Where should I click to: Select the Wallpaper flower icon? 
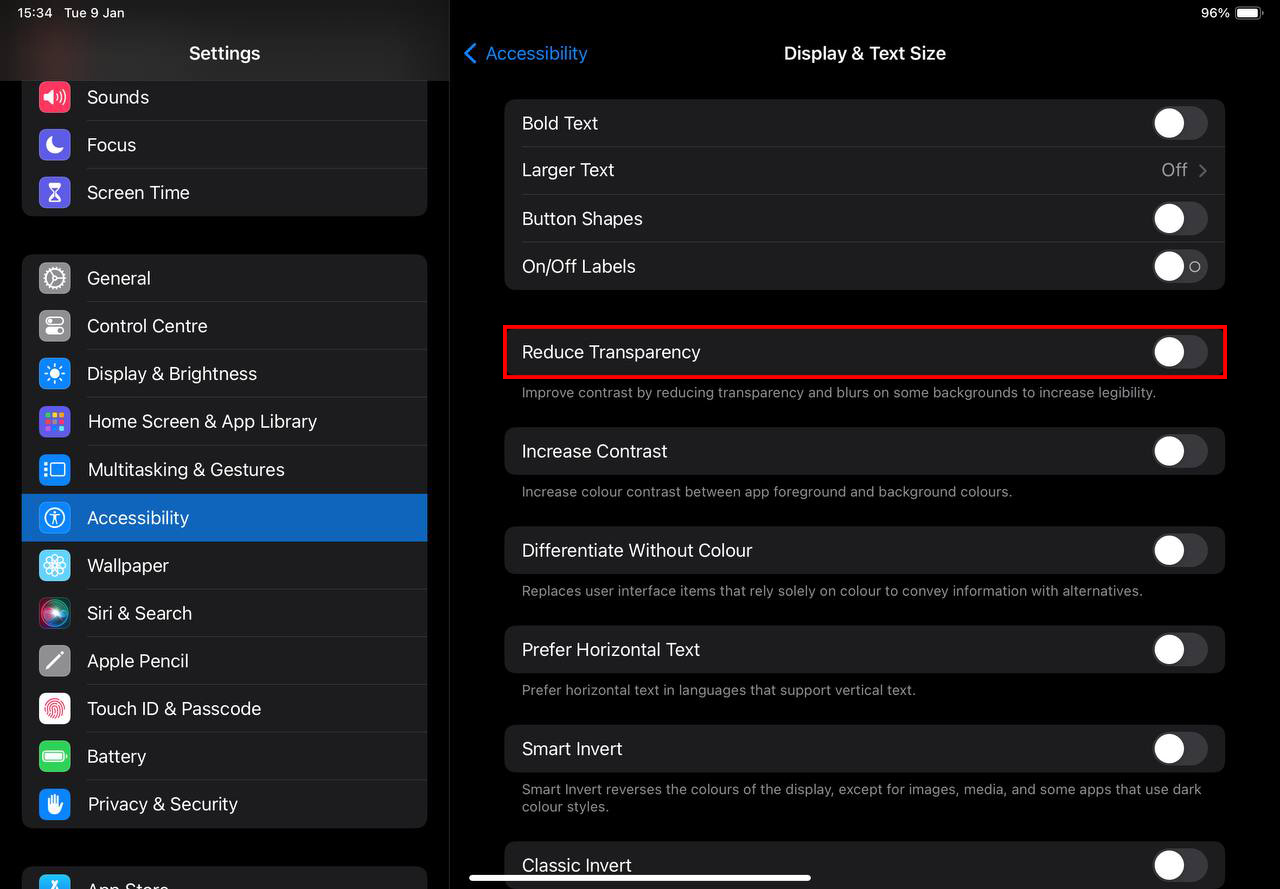[55, 565]
